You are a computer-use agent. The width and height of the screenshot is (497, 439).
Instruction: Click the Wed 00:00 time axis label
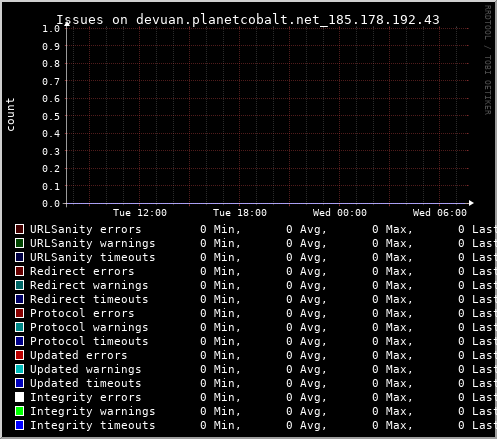(x=339, y=213)
